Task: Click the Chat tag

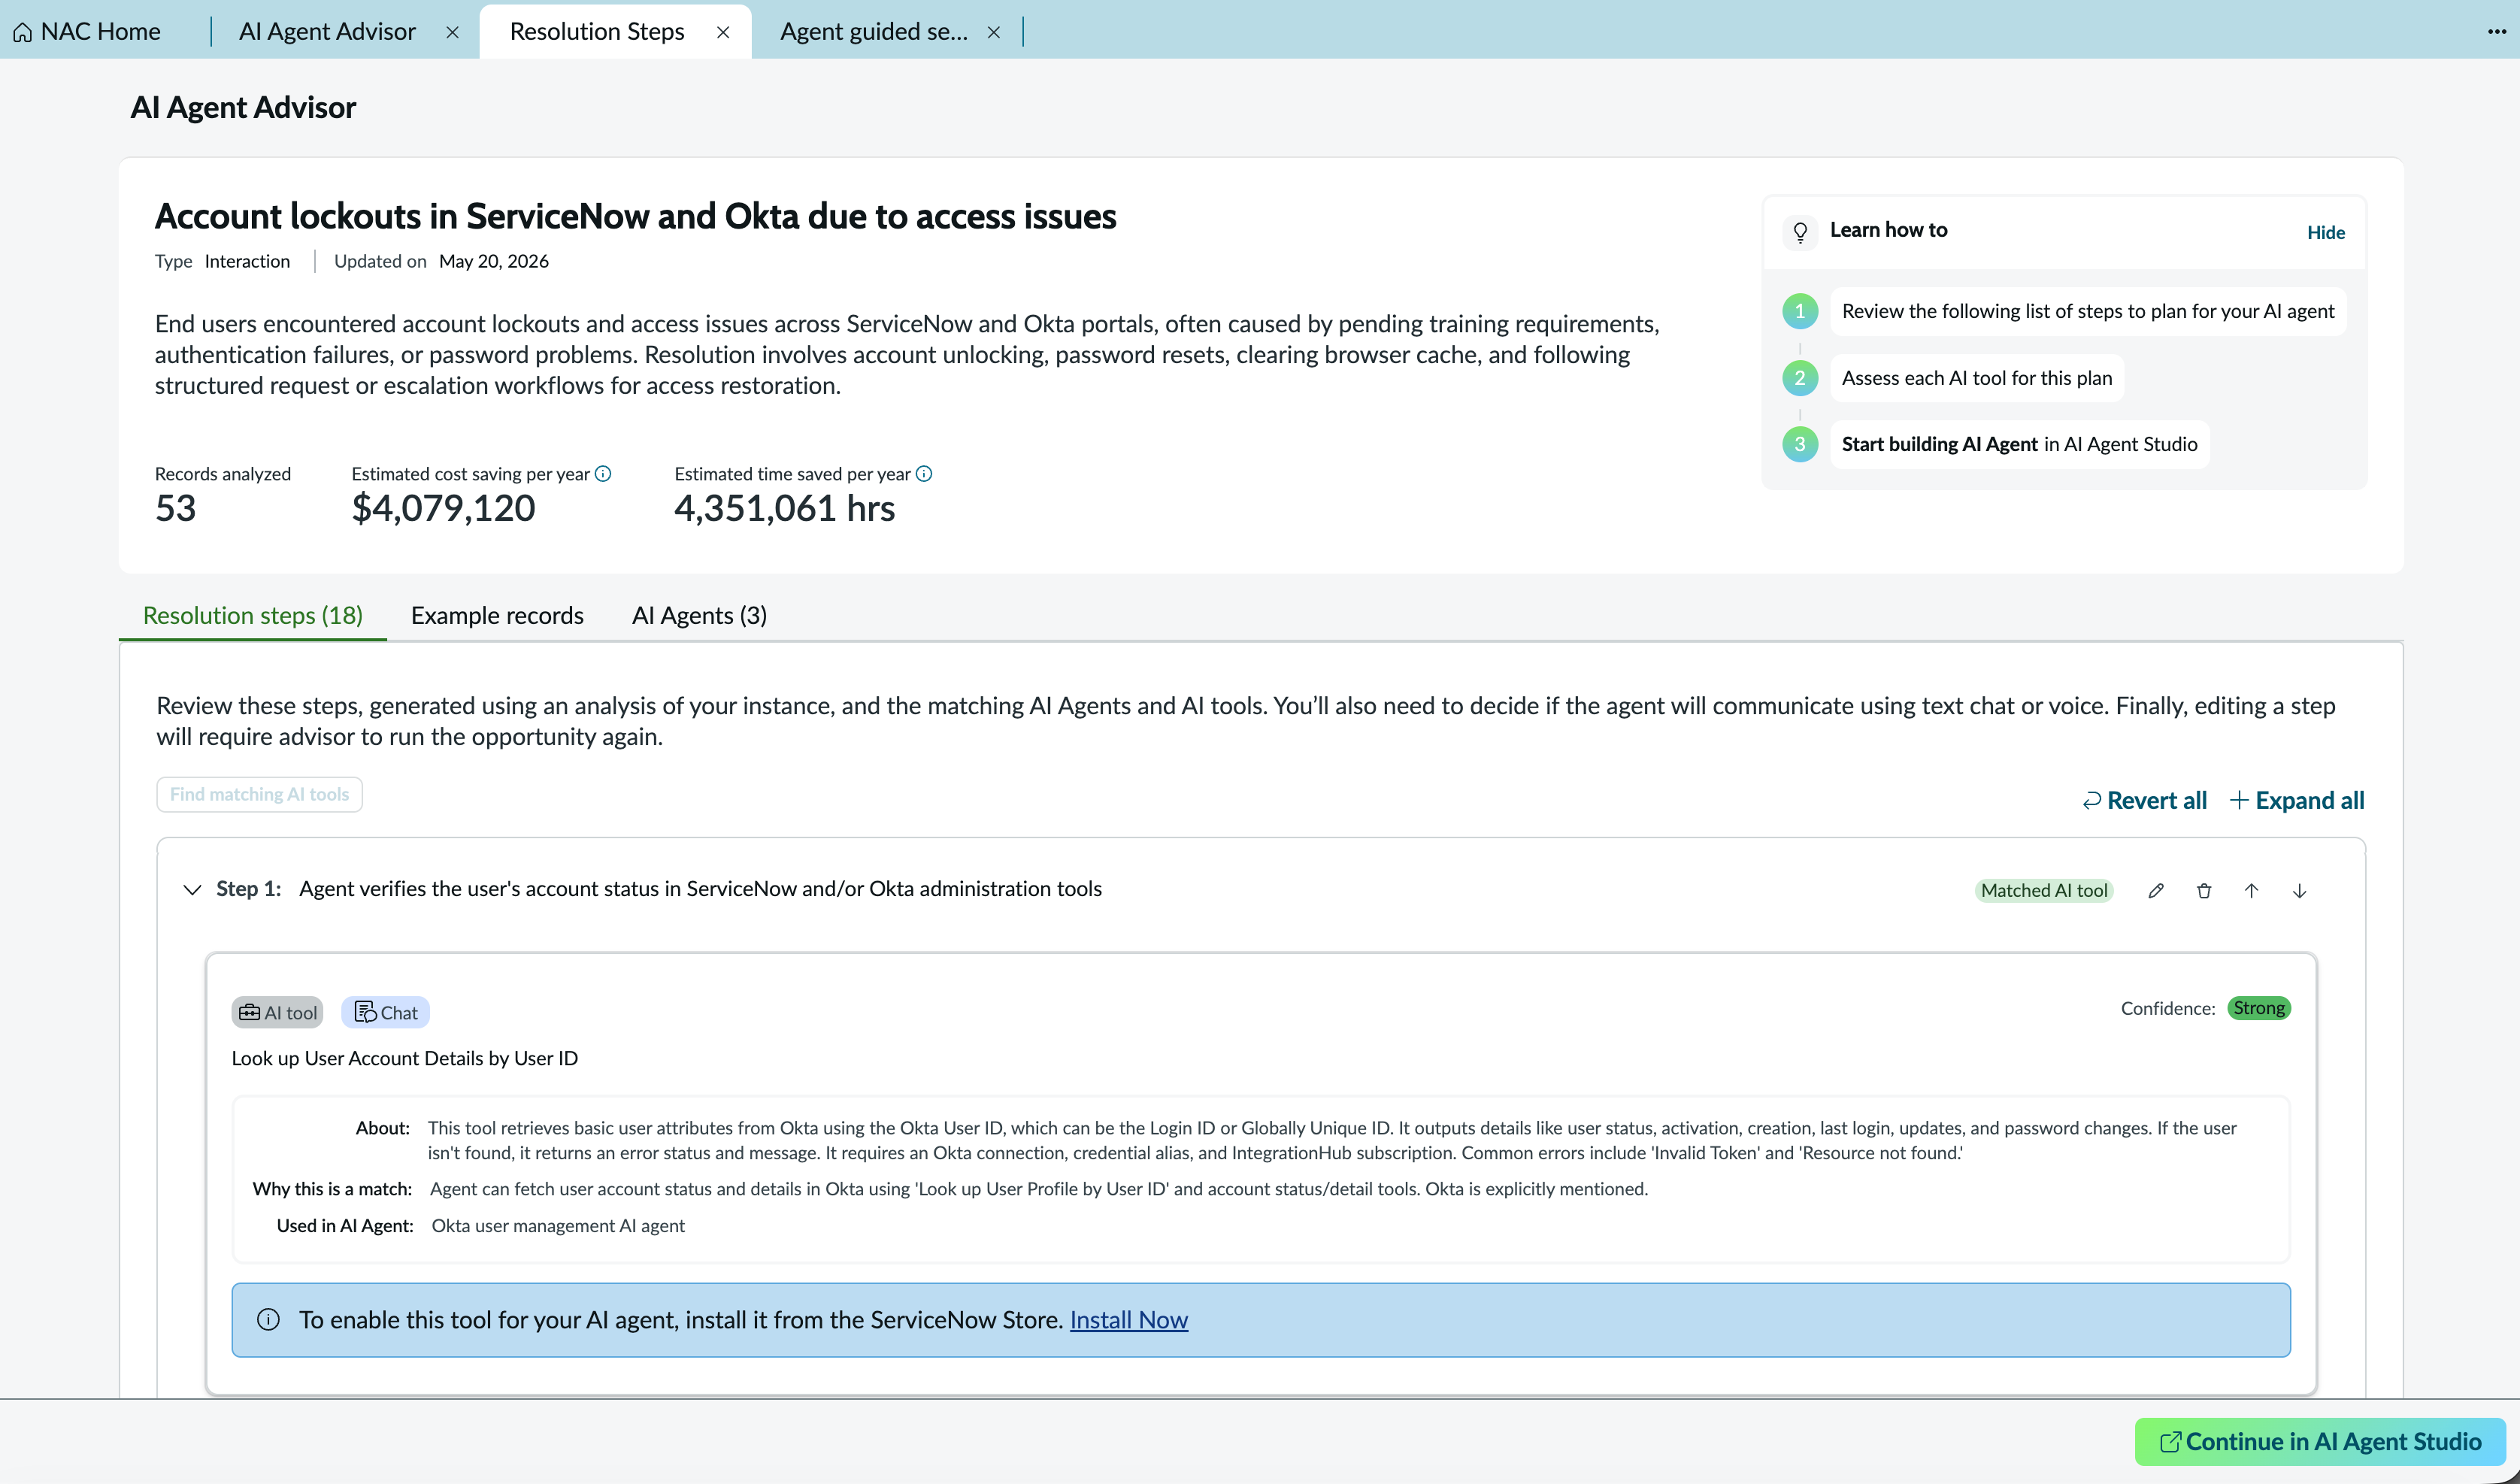Action: point(385,1012)
